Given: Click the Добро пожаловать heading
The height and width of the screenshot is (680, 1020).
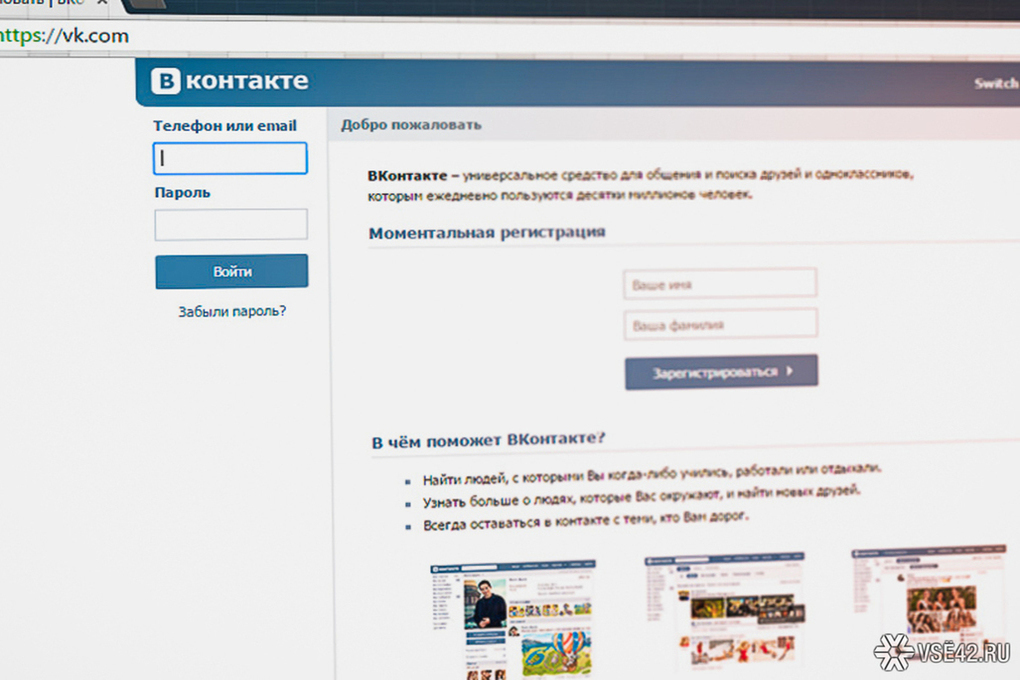Looking at the screenshot, I should pyautogui.click(x=411, y=125).
